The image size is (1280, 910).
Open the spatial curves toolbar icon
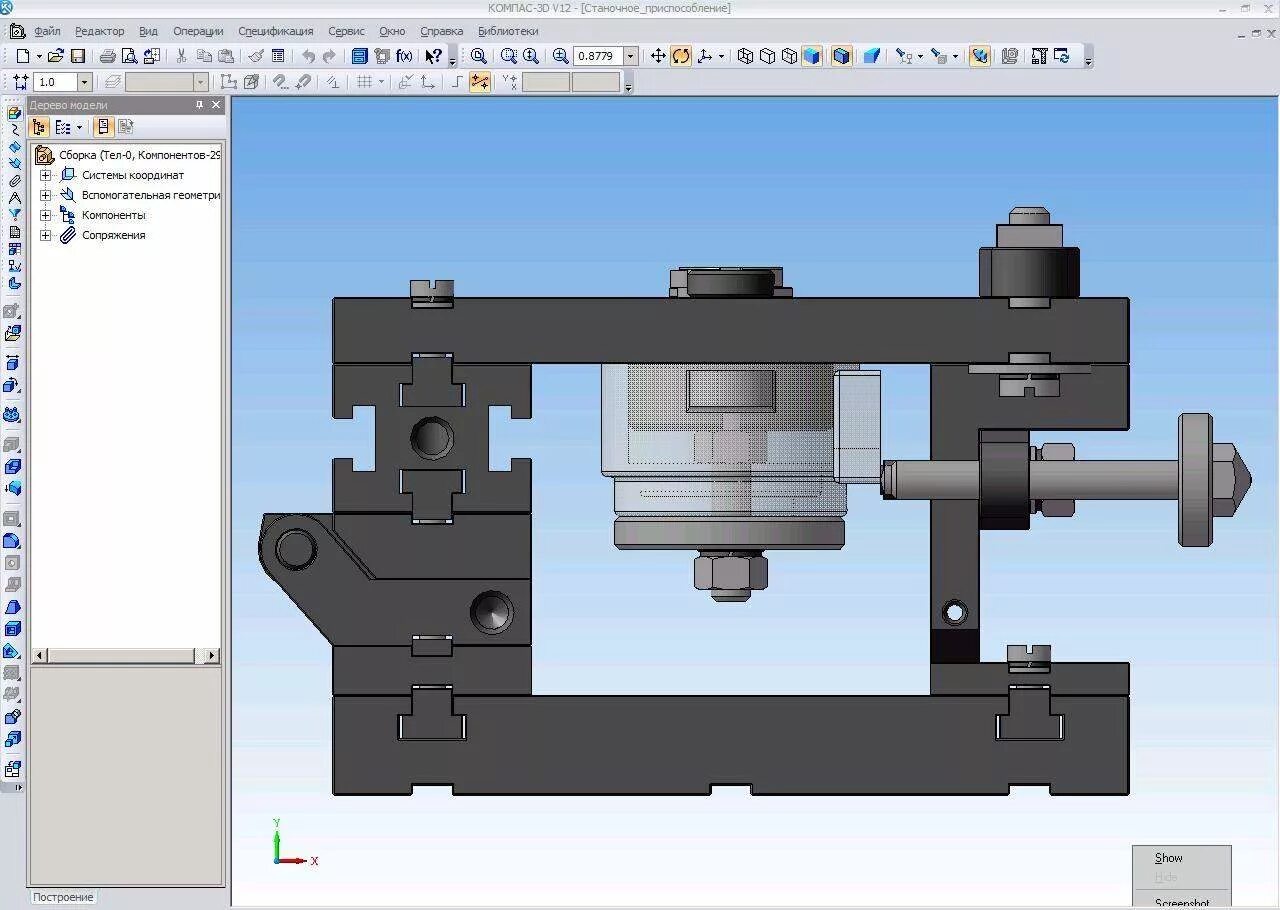14,130
